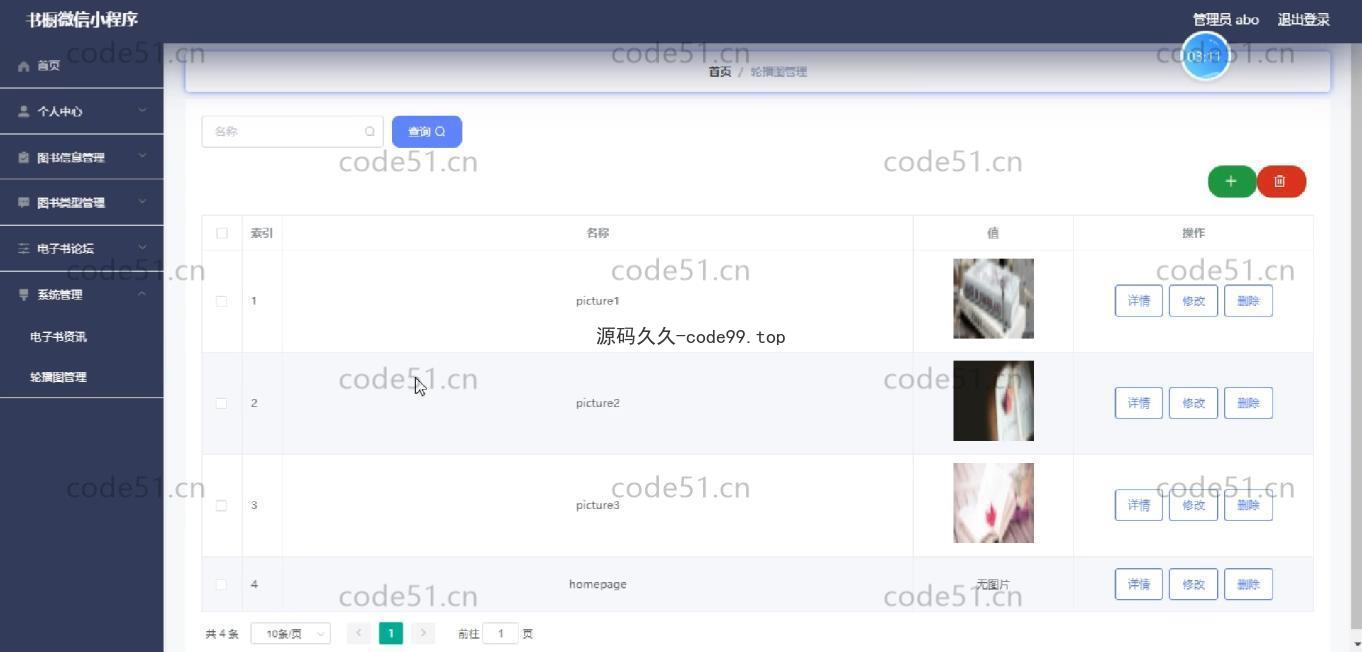Viewport: 1362px width, 652px height.
Task: Click the 无图片 cell text
Action: [993, 584]
